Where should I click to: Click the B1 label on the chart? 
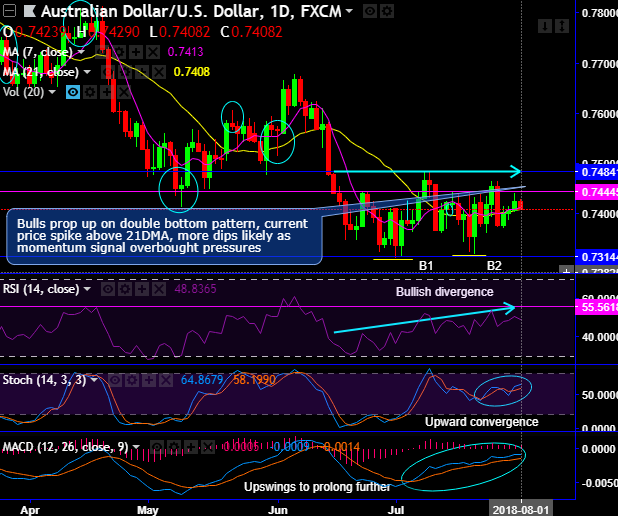[x=426, y=266]
